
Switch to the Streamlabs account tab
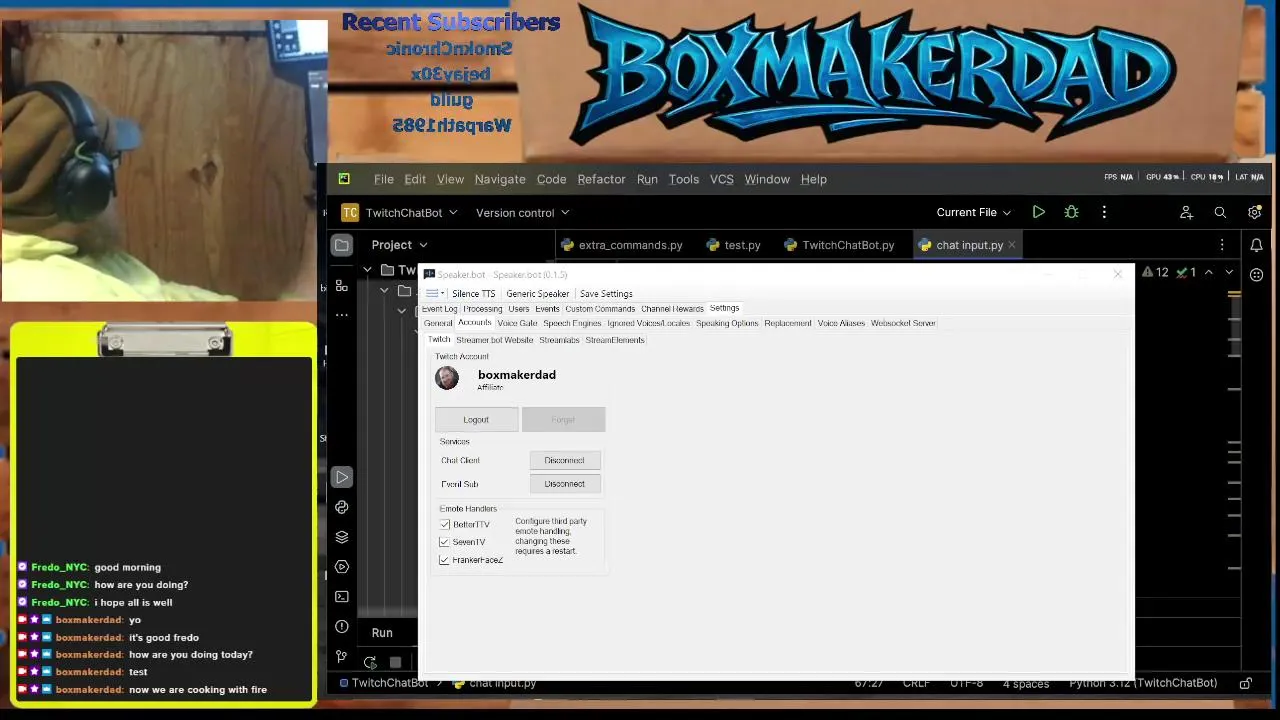[x=559, y=340]
